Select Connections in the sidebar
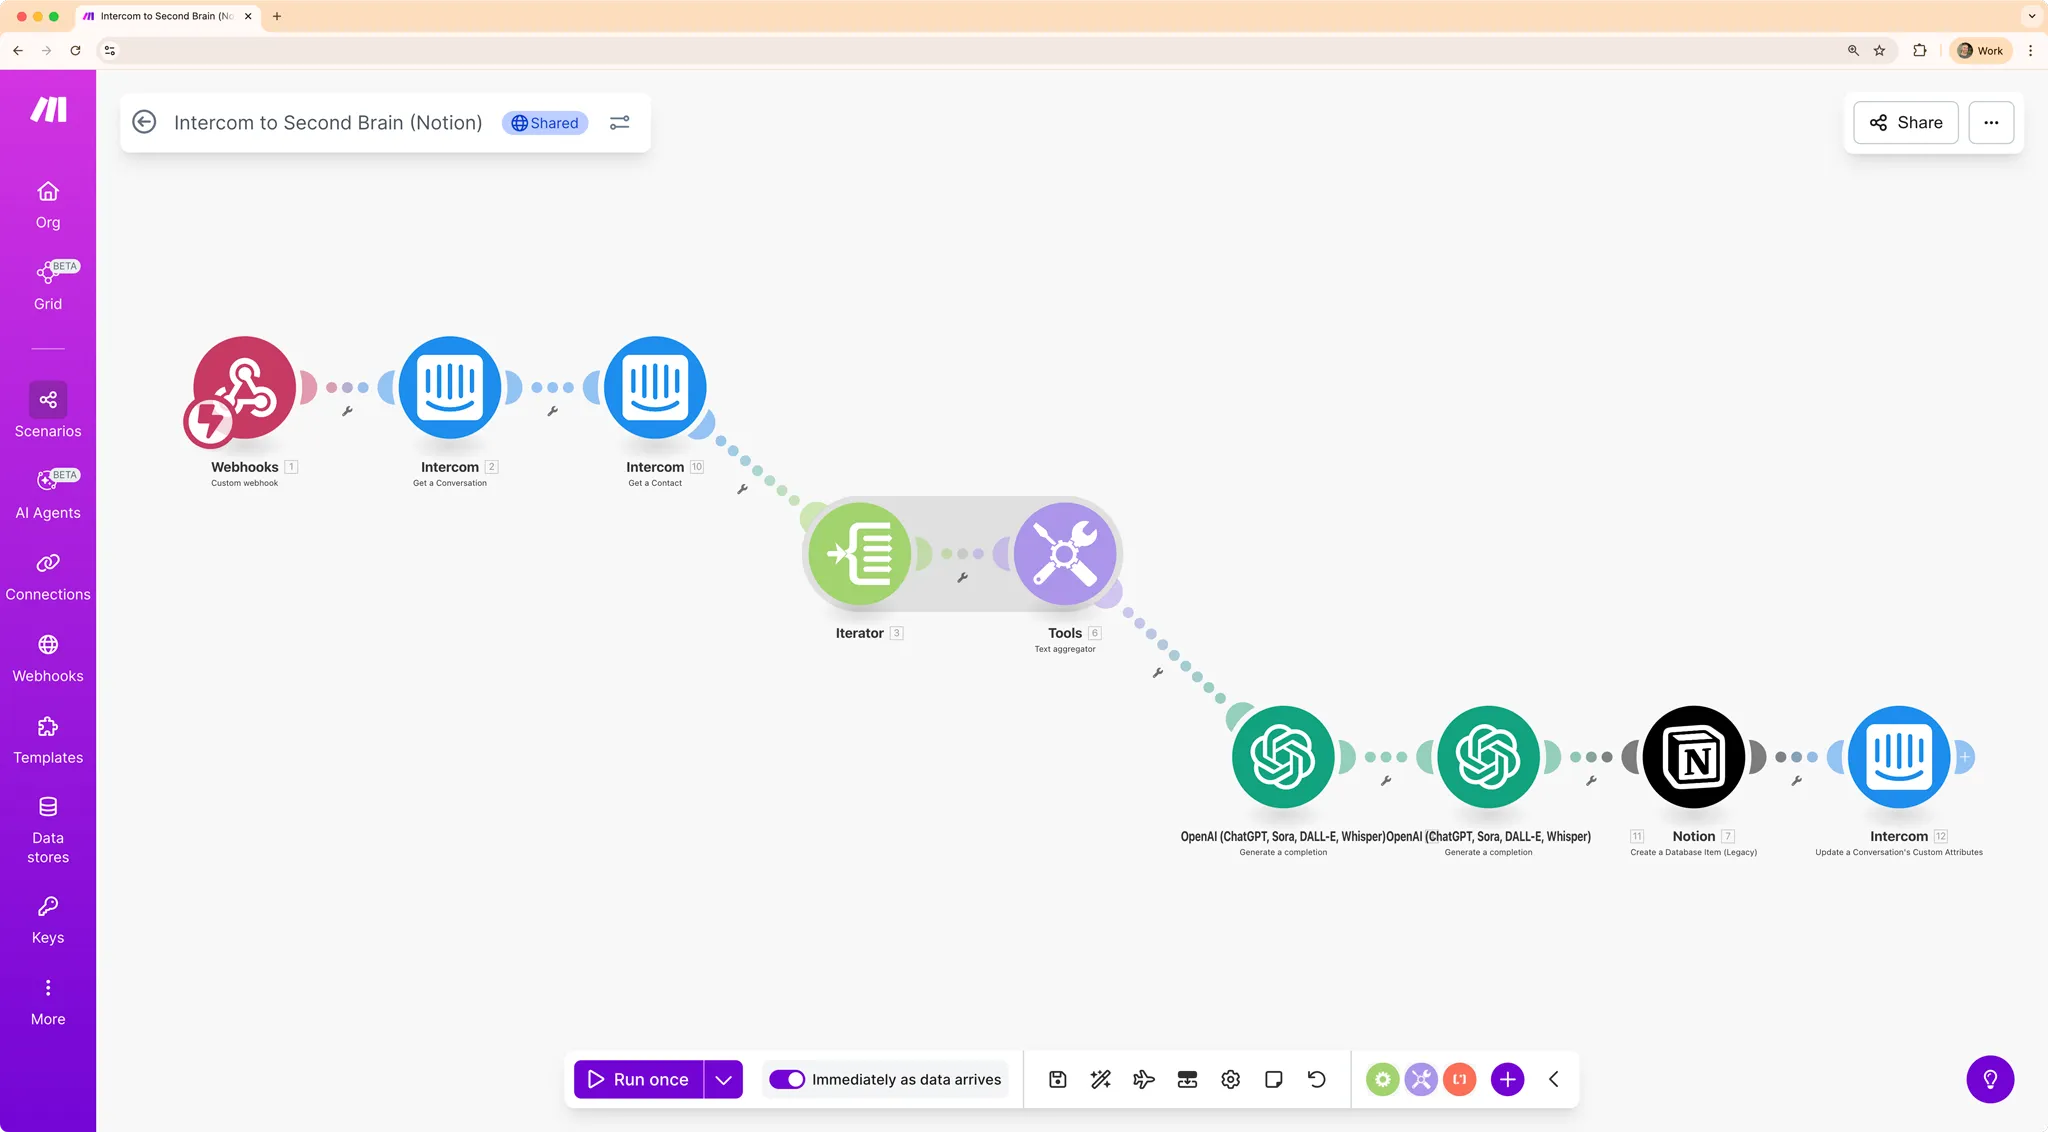The height and width of the screenshot is (1132, 2048). (x=47, y=574)
